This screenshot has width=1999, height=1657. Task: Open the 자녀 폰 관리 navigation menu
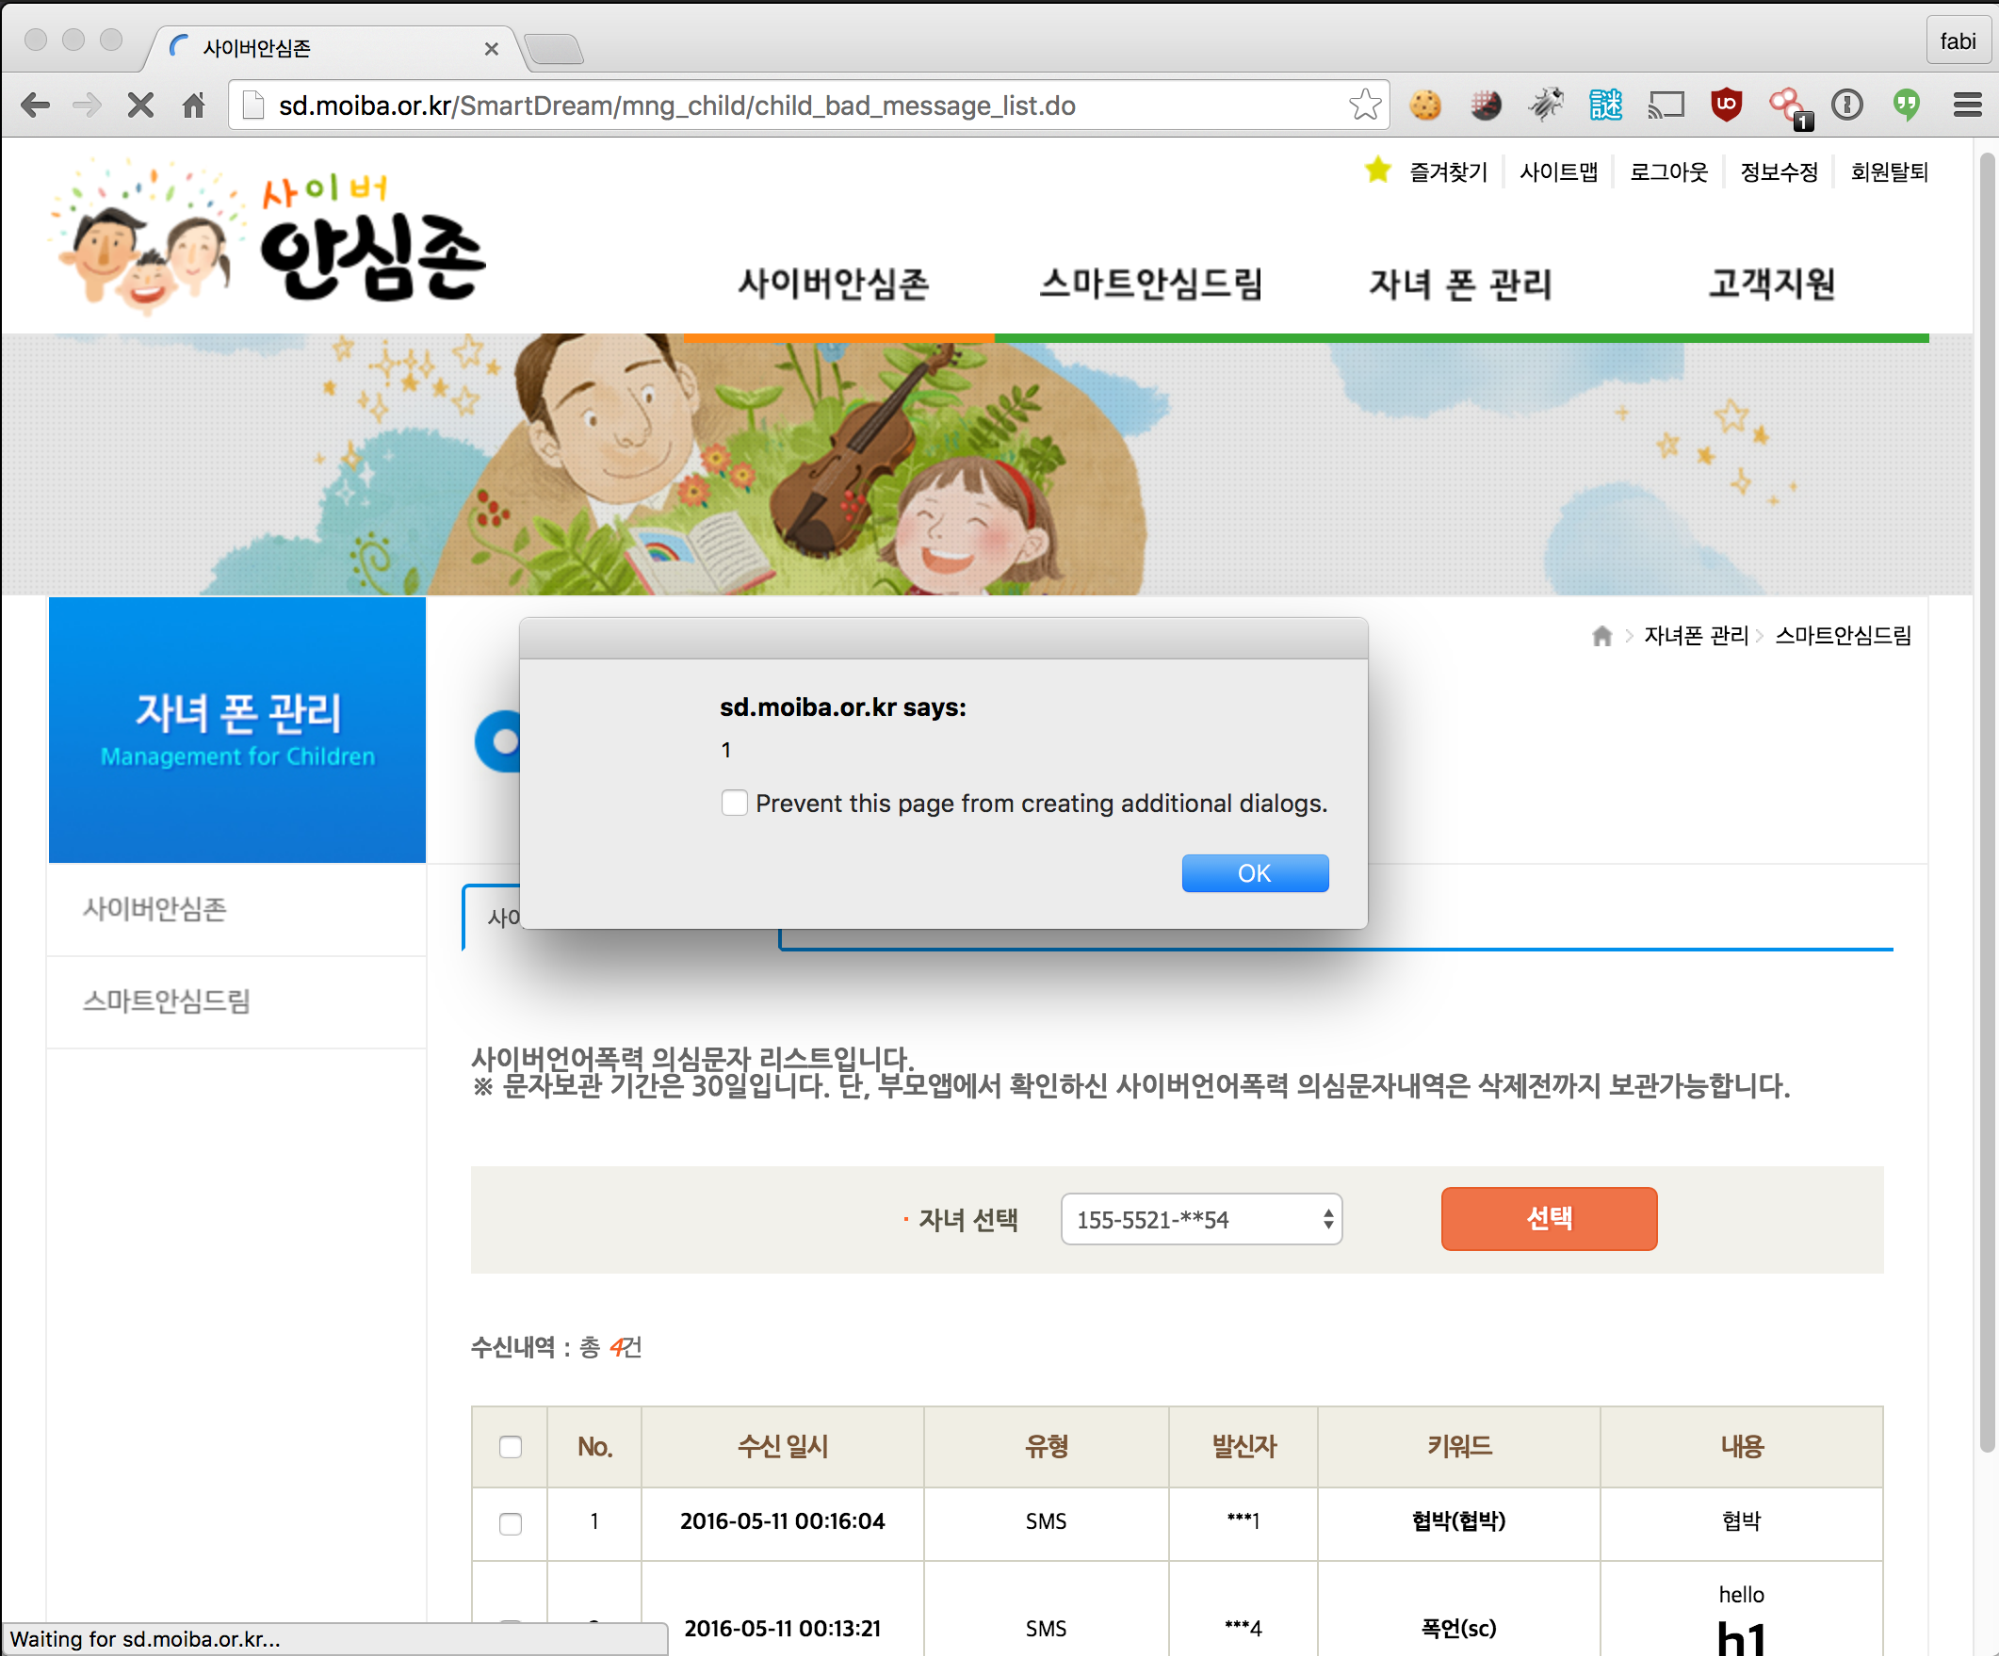click(x=1460, y=285)
